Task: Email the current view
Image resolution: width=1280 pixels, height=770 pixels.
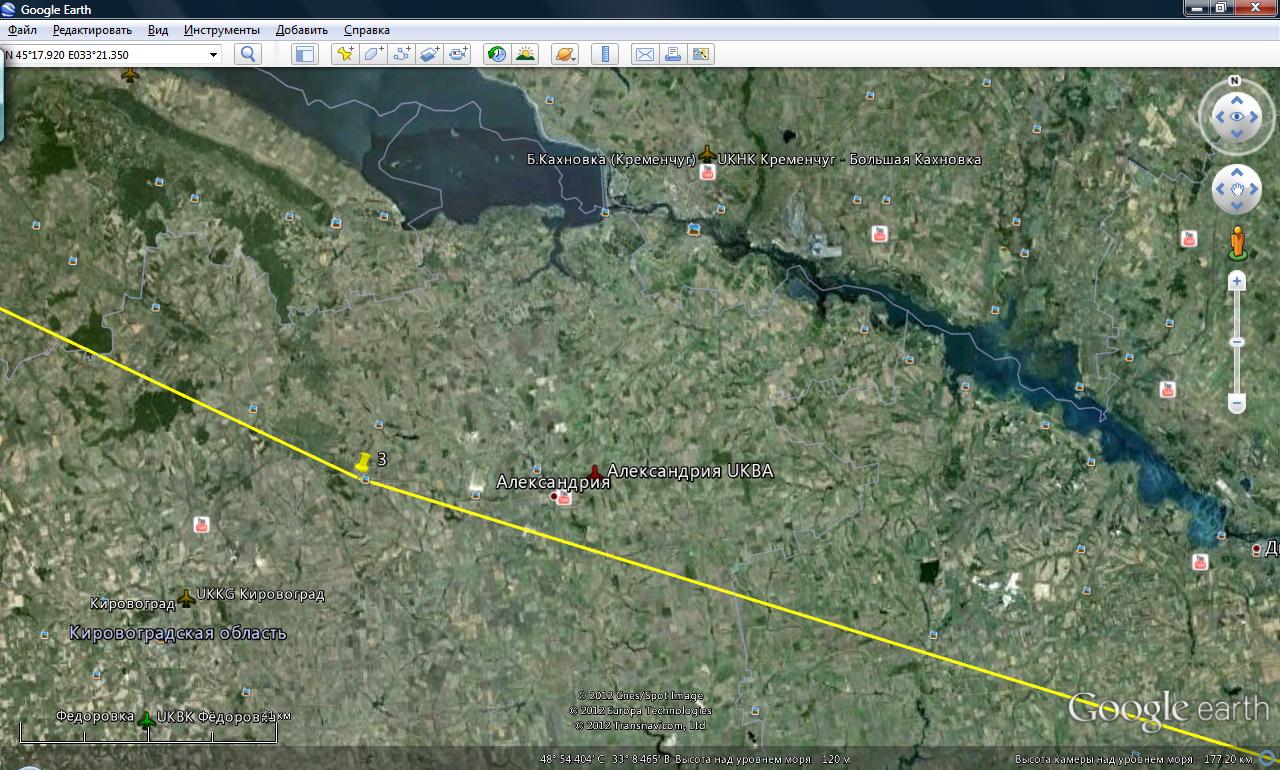Action: pos(644,54)
